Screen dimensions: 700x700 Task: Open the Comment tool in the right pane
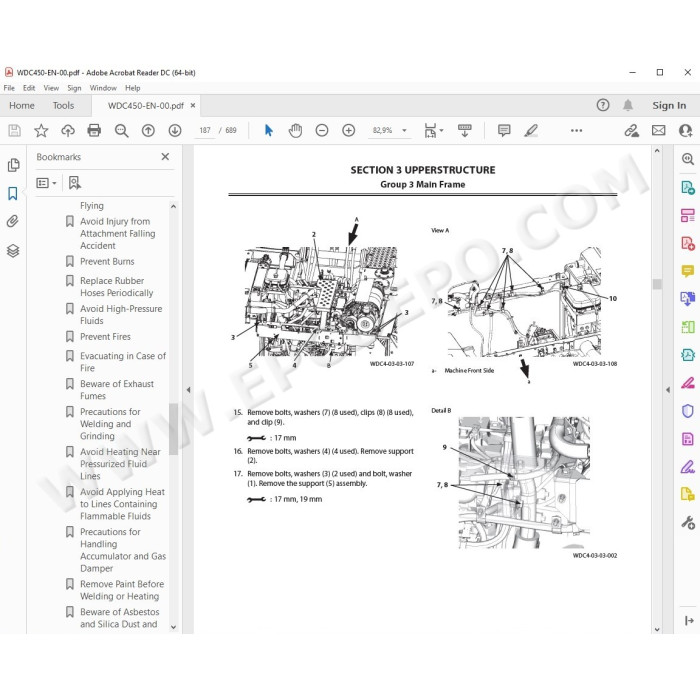(688, 271)
